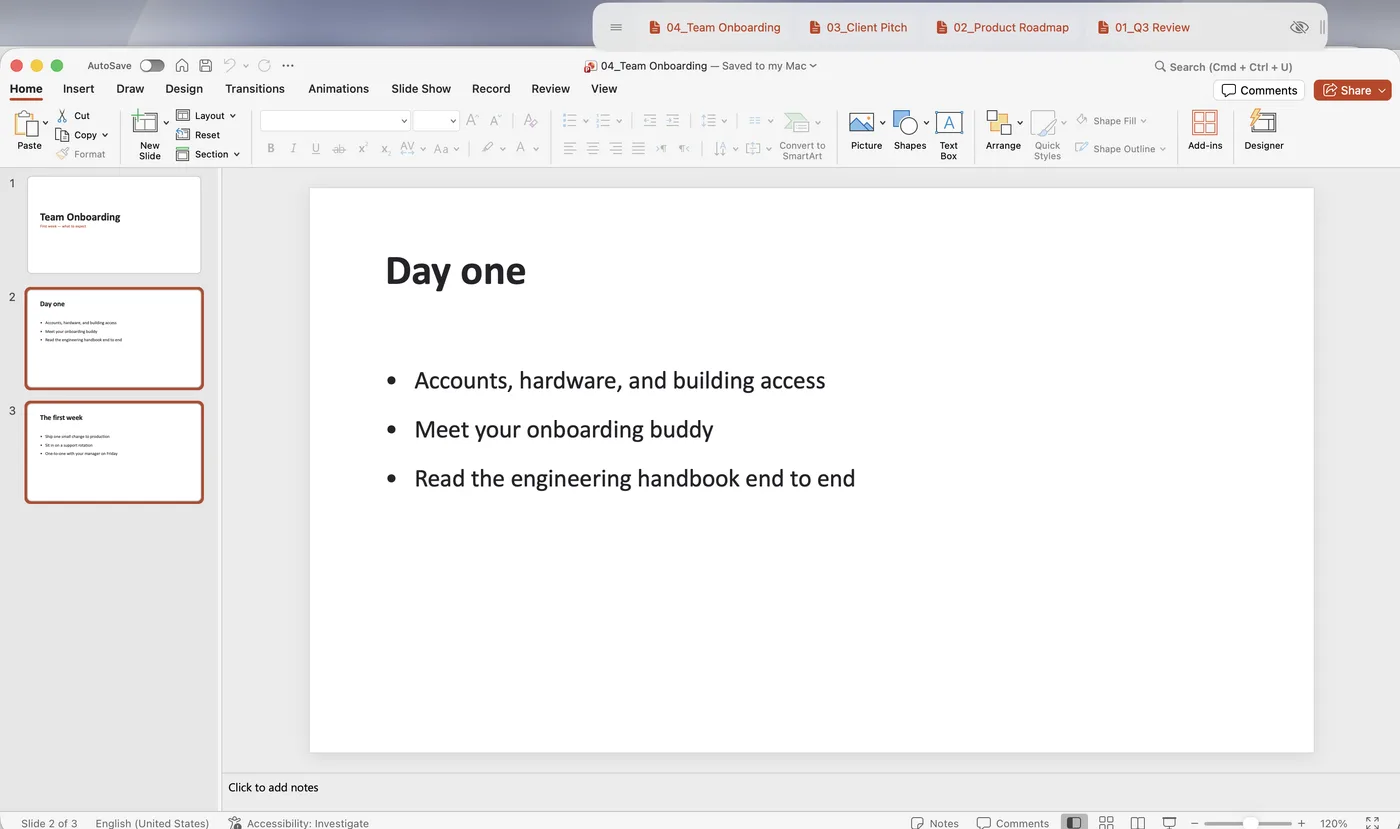Image resolution: width=1400 pixels, height=829 pixels.
Task: Toggle Bold formatting
Action: click(x=271, y=148)
